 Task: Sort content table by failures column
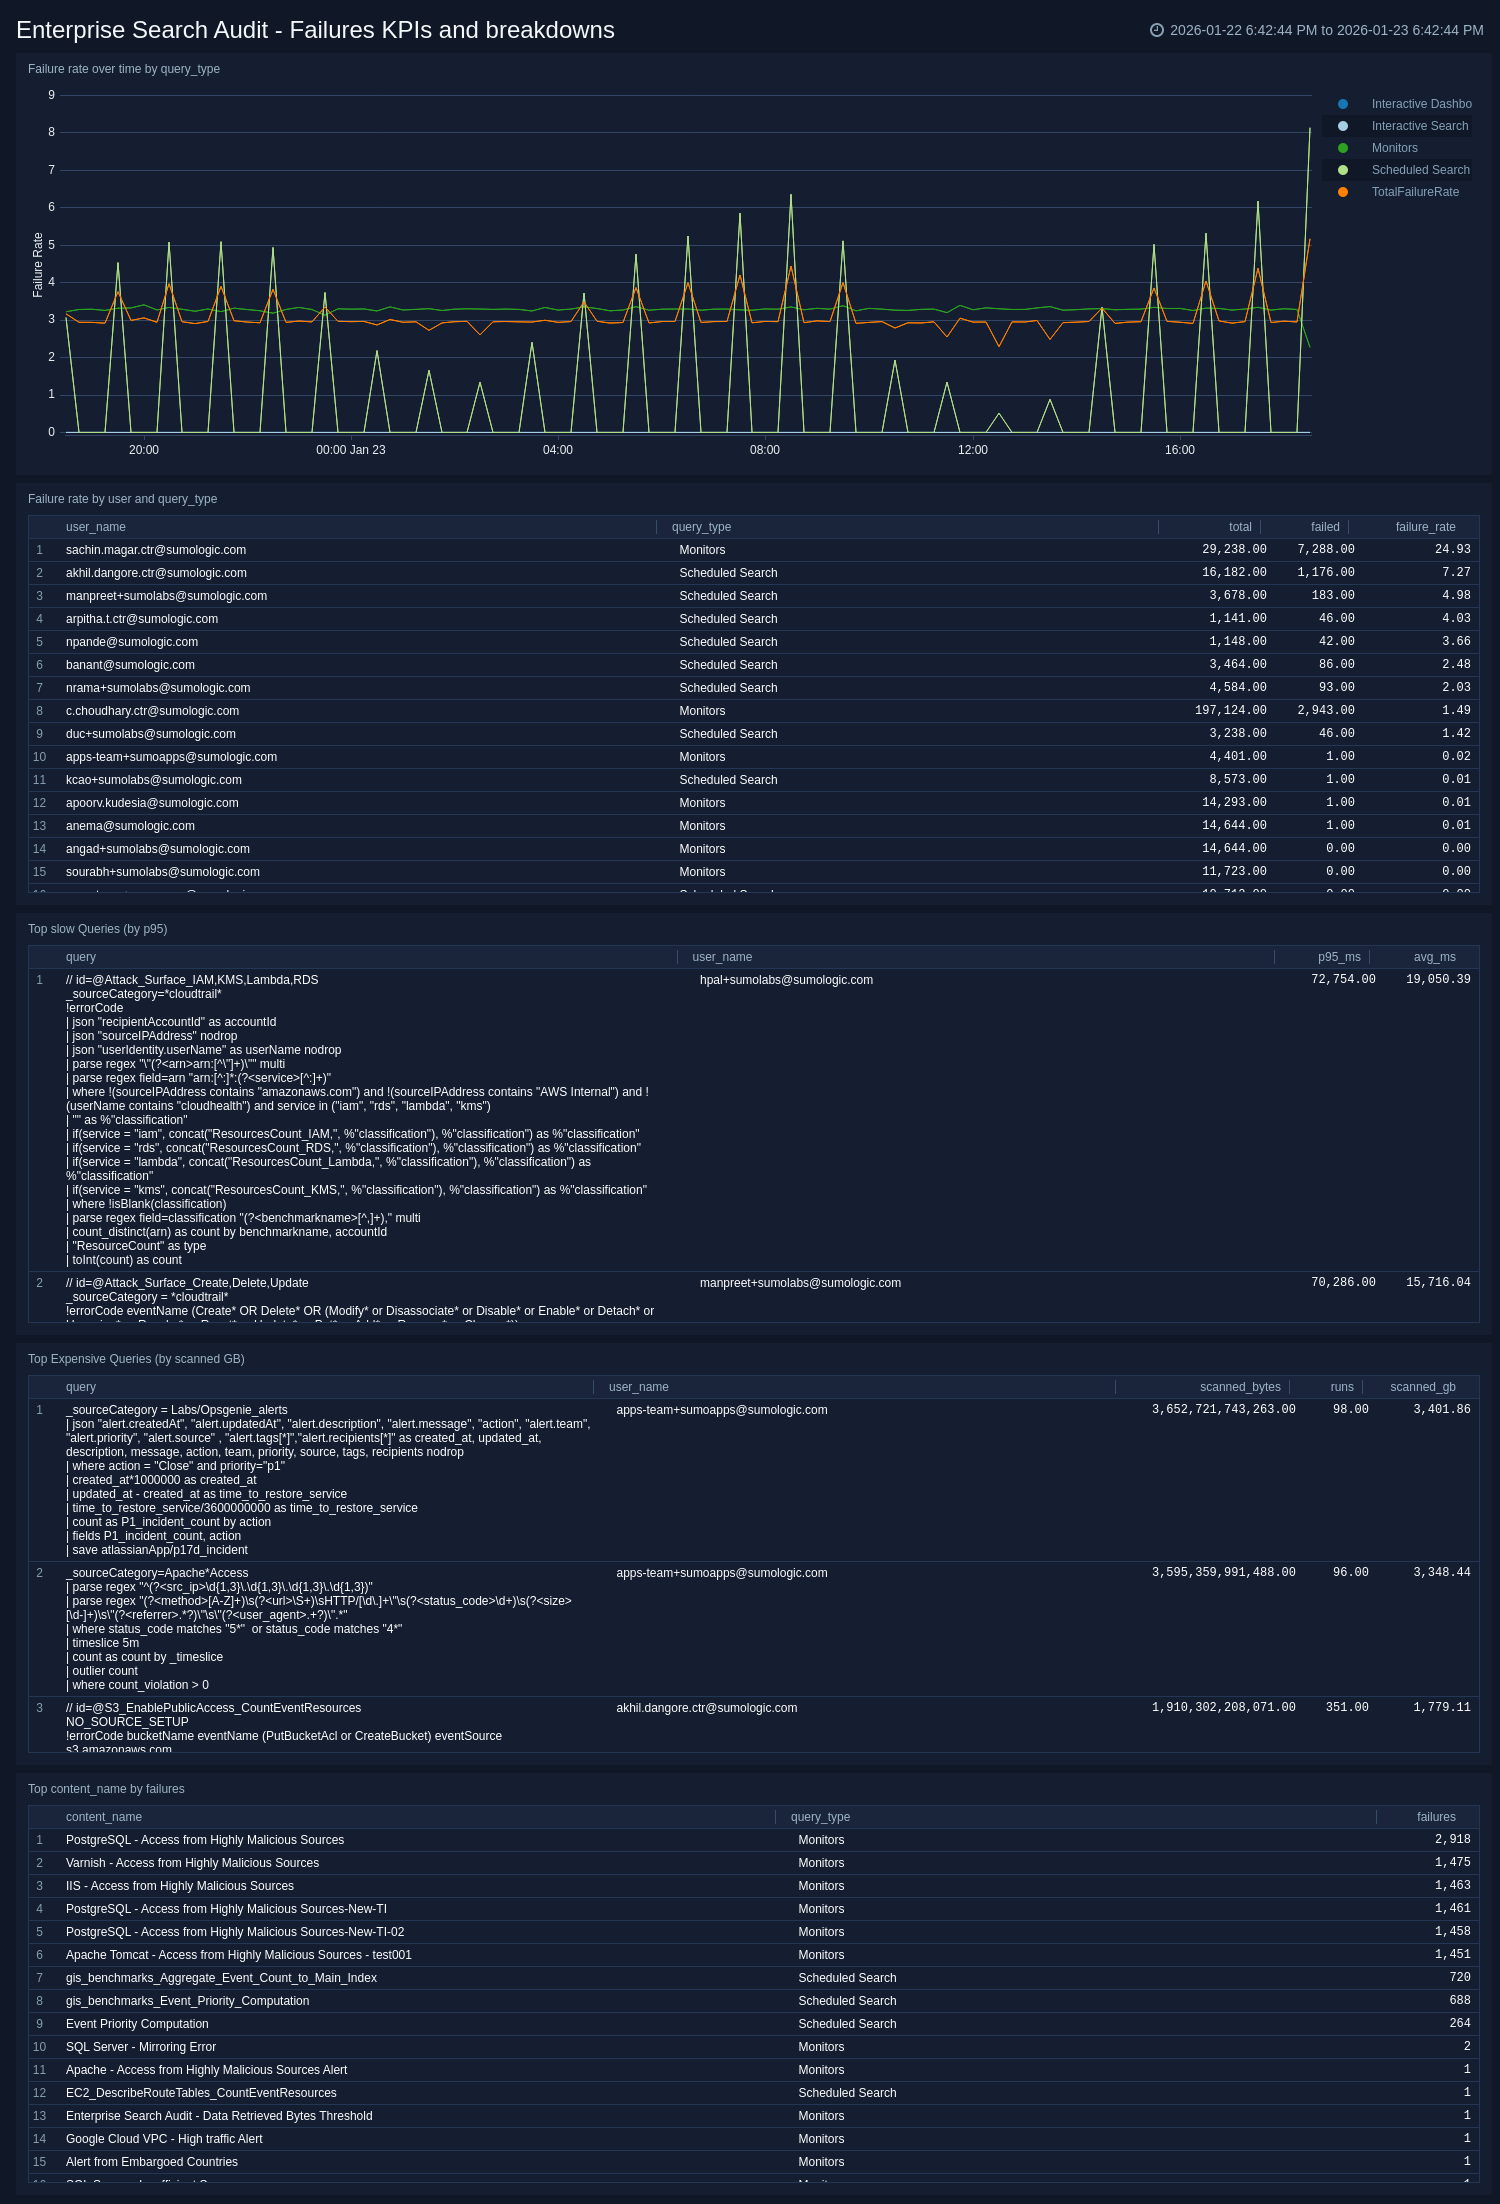pyautogui.click(x=1435, y=1817)
